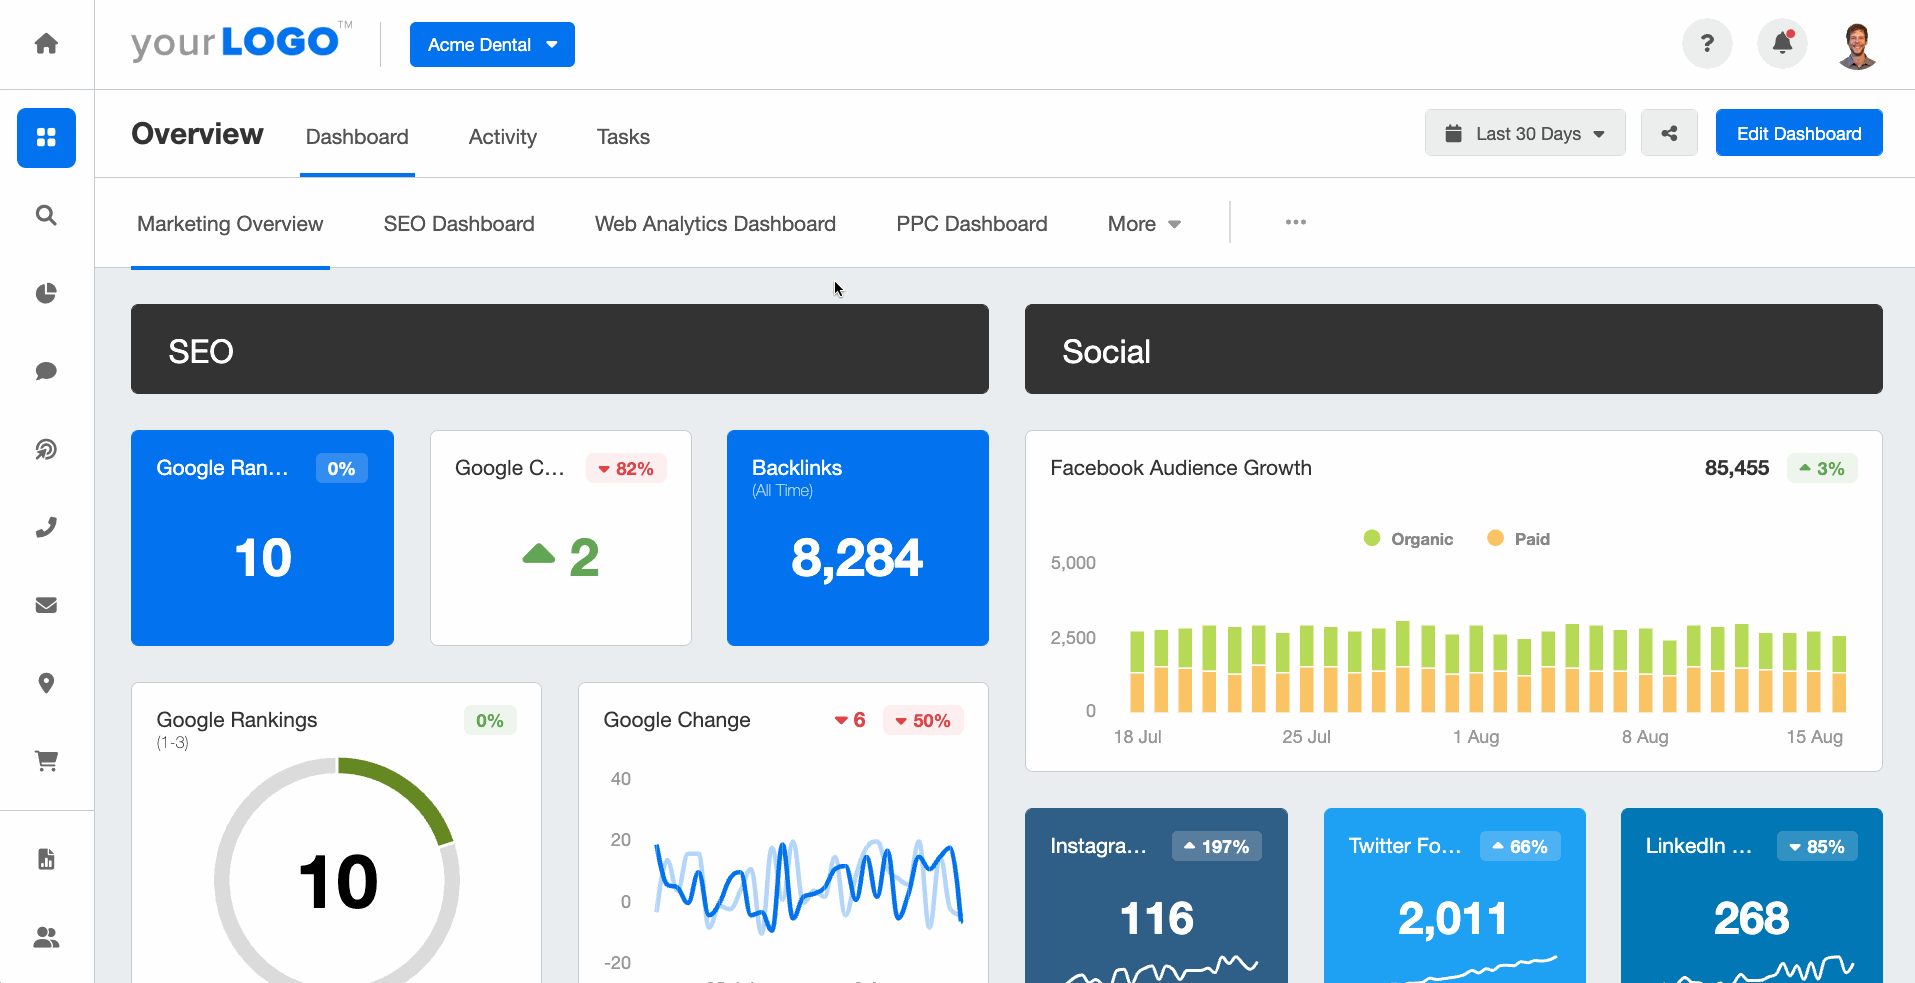Open help via the question mark button
The image size is (1915, 983).
1707,44
